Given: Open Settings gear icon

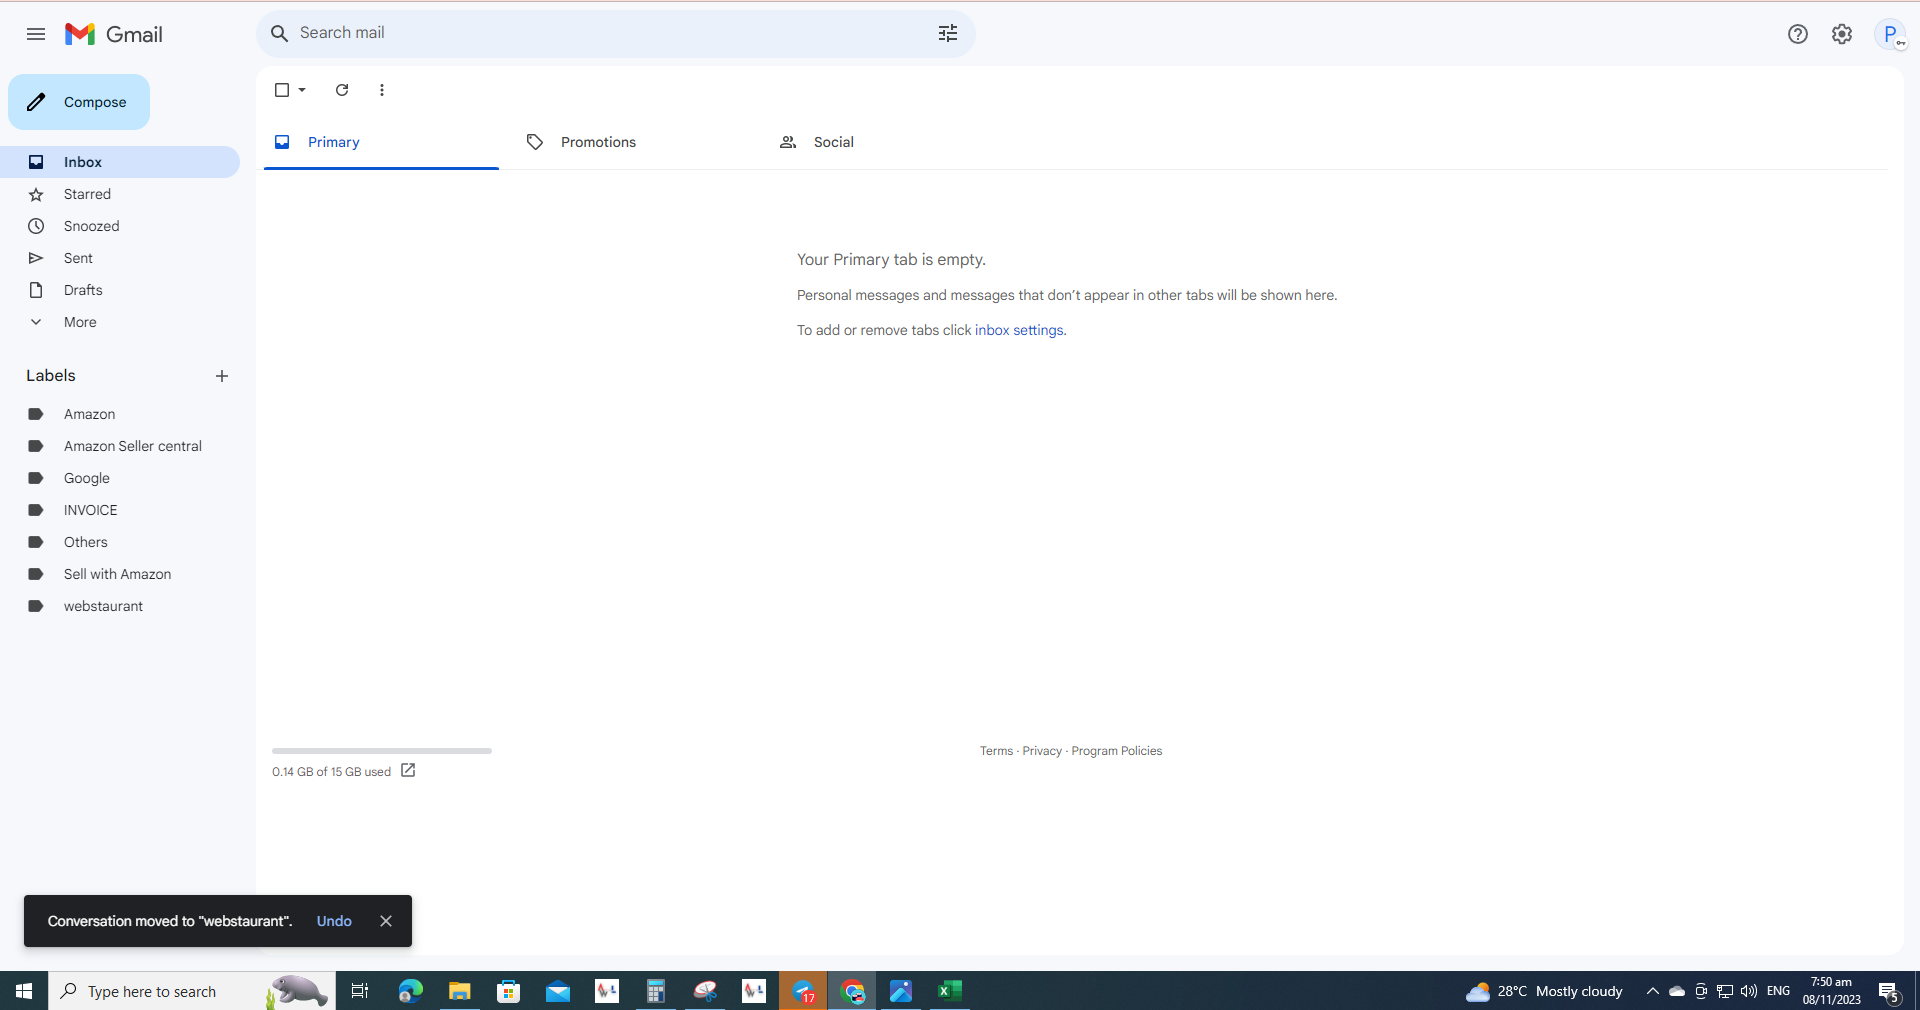Looking at the screenshot, I should [x=1842, y=34].
